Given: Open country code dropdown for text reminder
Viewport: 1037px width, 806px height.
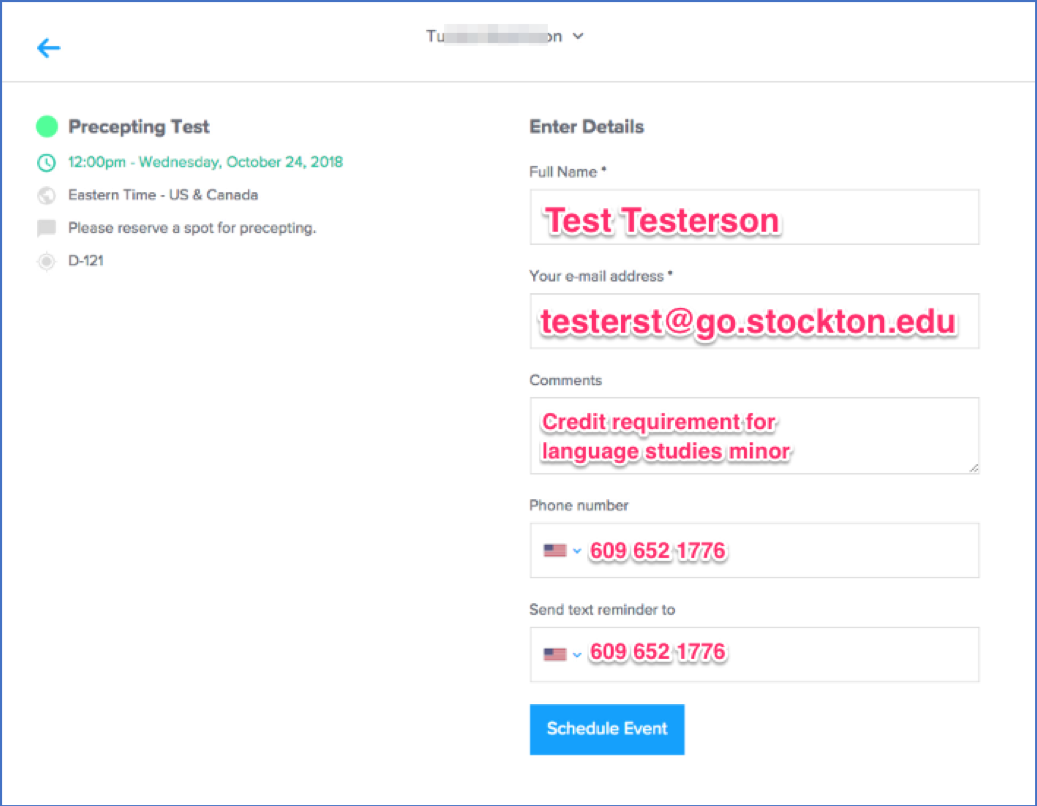Looking at the screenshot, I should [577, 655].
